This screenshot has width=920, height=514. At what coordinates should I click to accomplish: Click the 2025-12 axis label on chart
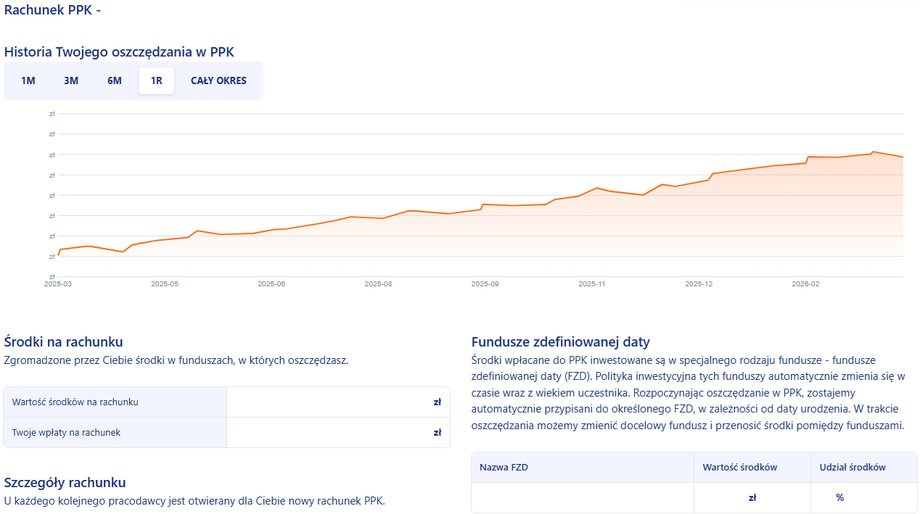[x=699, y=284]
